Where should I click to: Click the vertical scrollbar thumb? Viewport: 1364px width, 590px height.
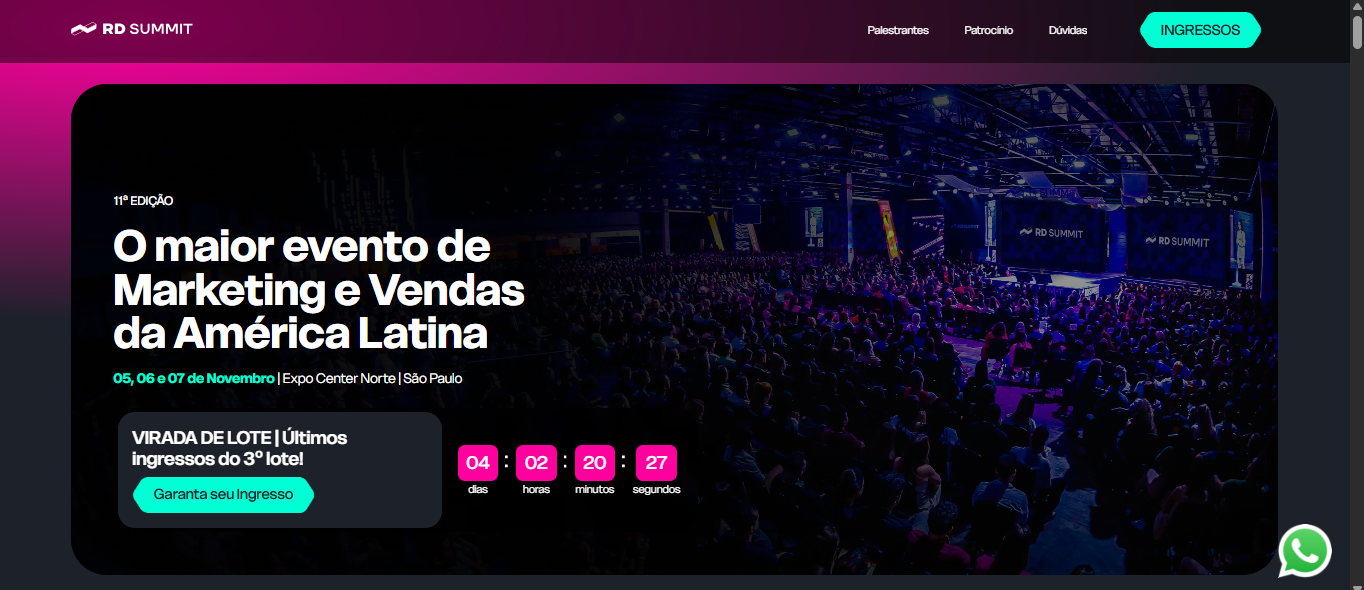(1357, 32)
